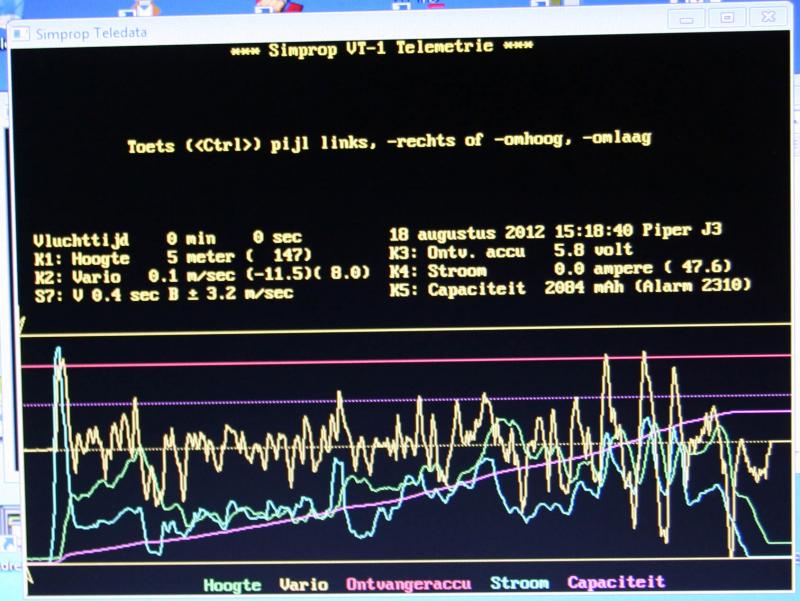This screenshot has height=601, width=800.
Task: Click the maximum height value ( 147)
Action: 279,255
